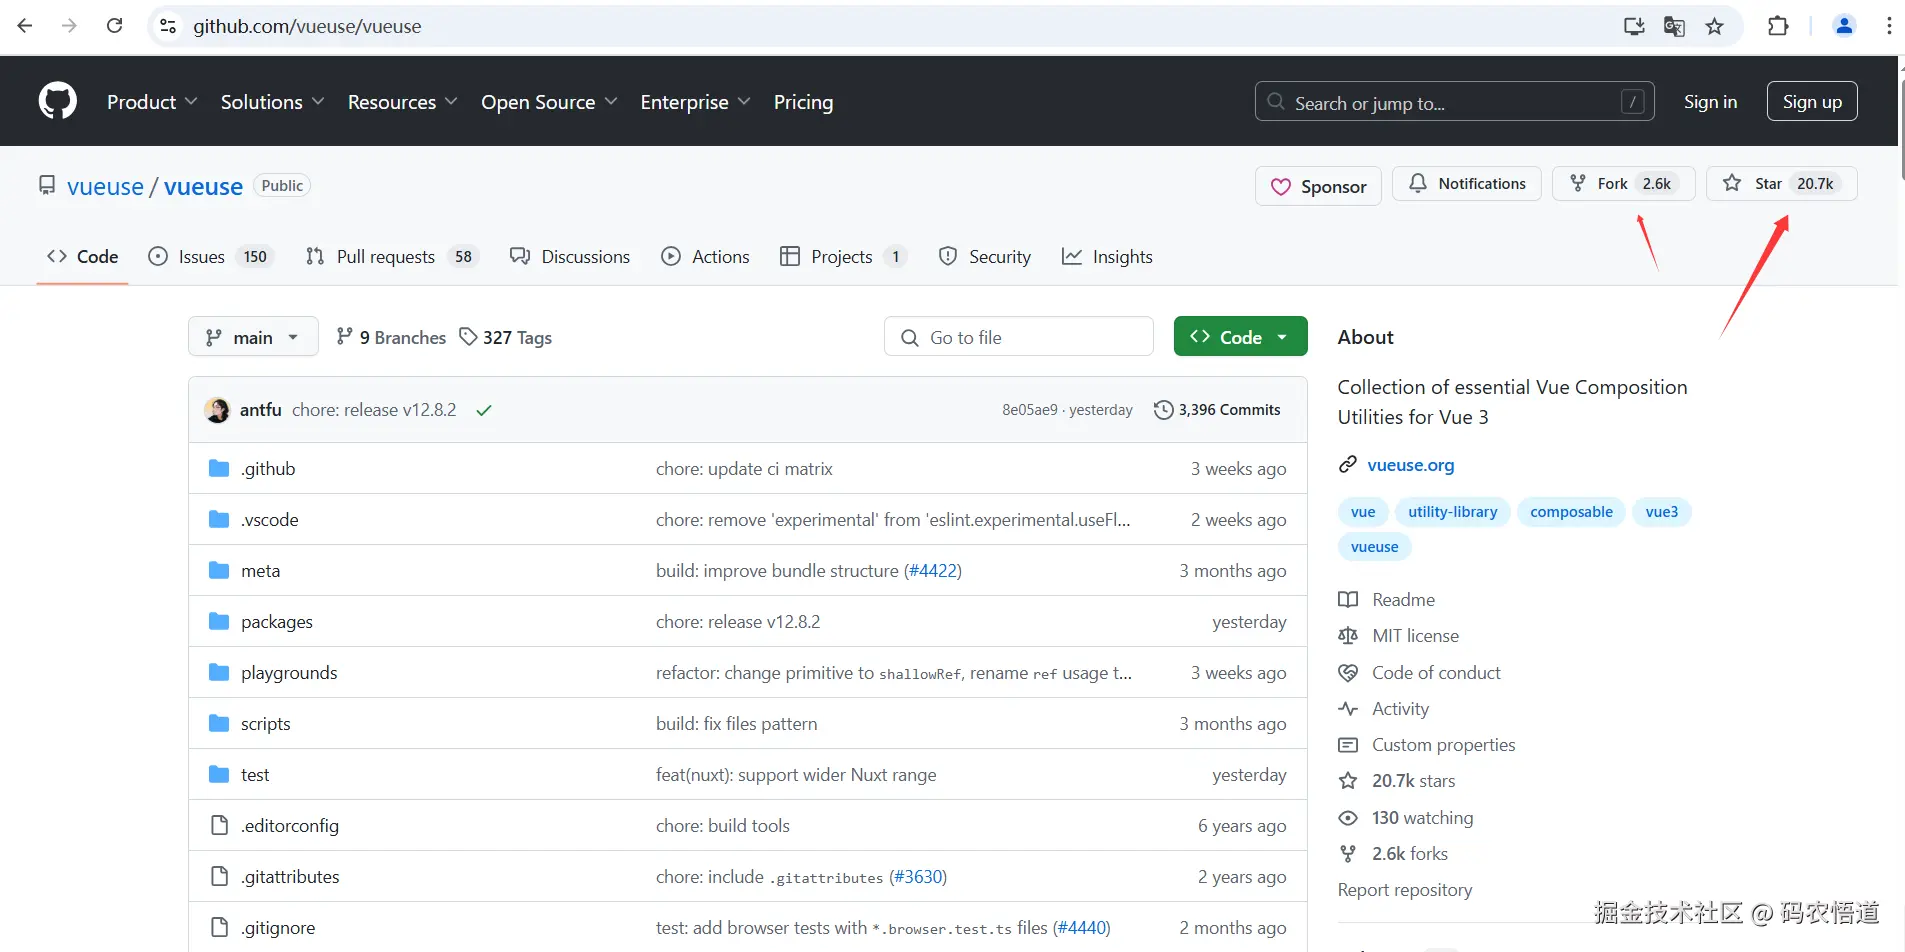This screenshot has height=952, width=1905.
Task: Click the Sign up button
Action: click(1812, 101)
